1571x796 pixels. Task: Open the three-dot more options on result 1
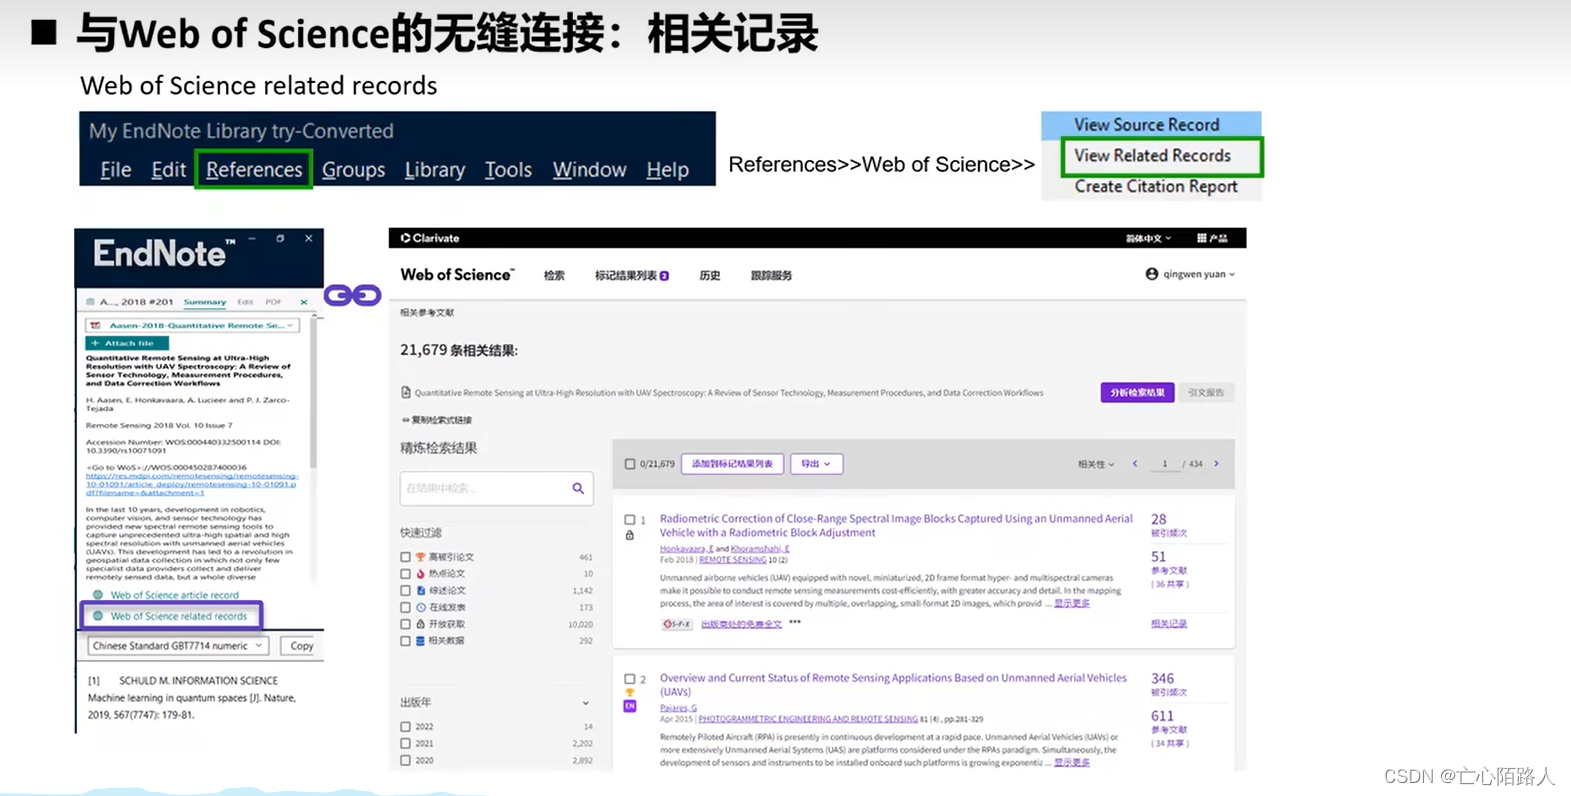pos(795,622)
